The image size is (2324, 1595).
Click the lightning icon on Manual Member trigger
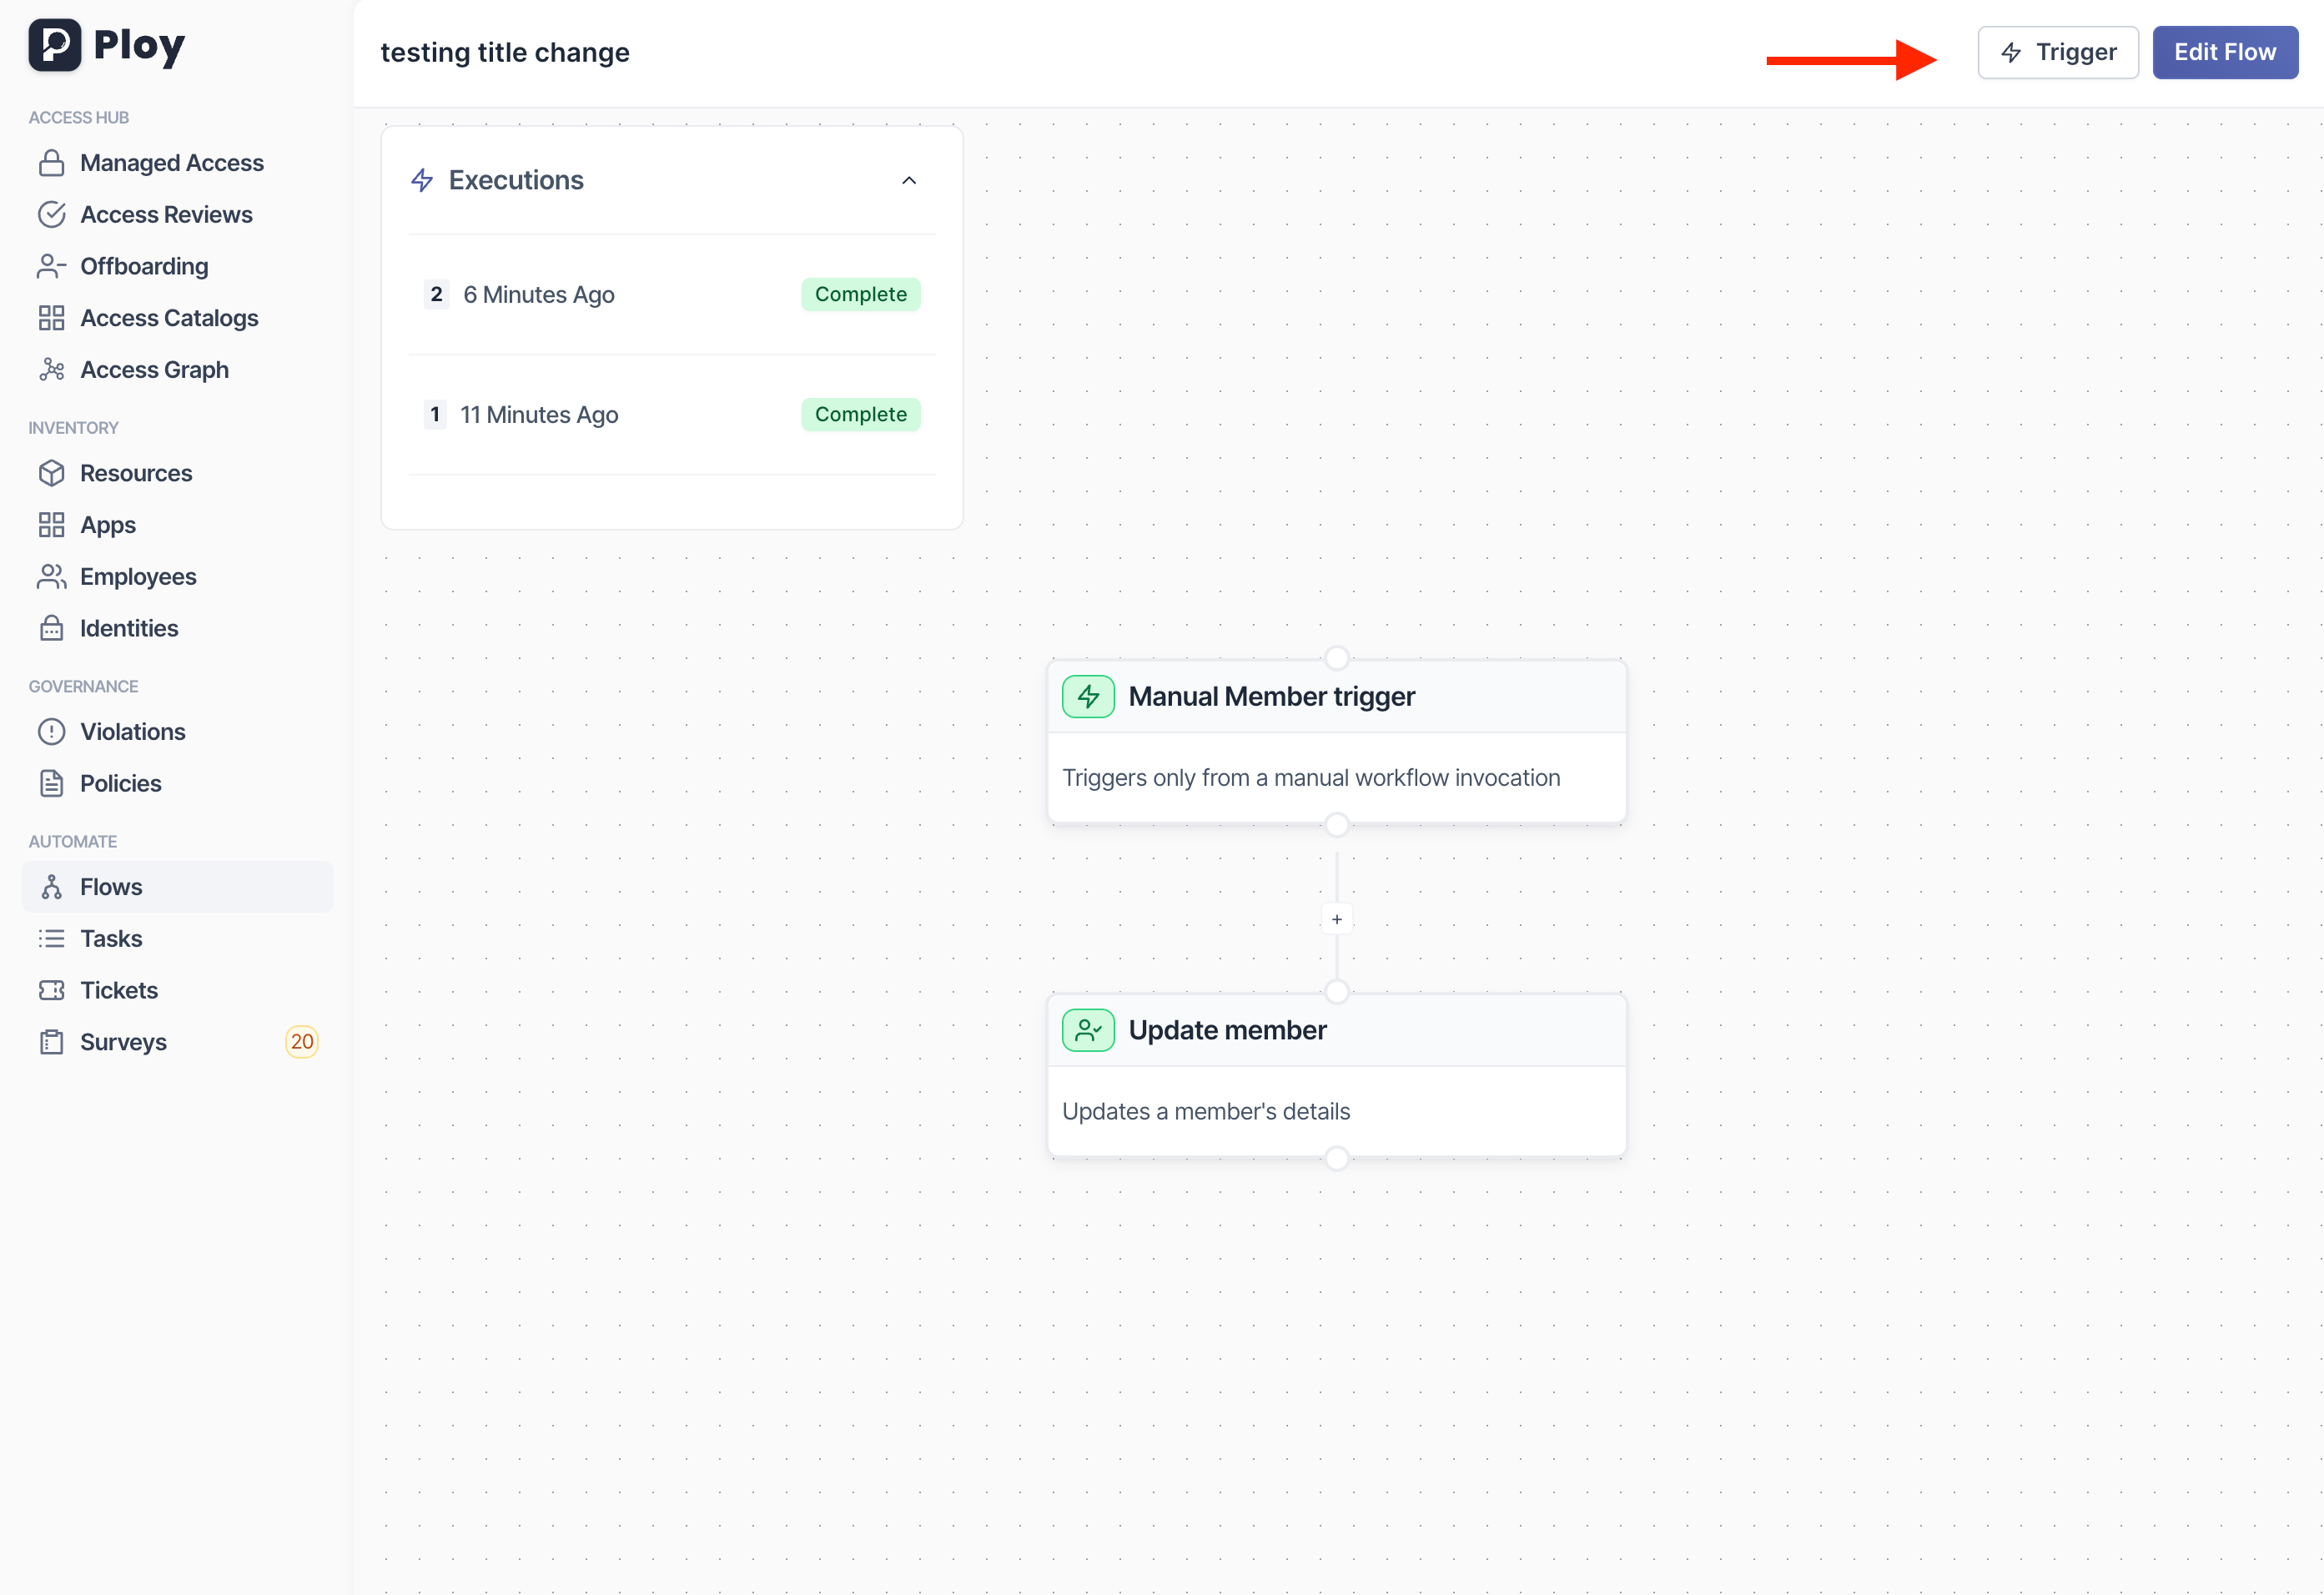coord(1088,697)
